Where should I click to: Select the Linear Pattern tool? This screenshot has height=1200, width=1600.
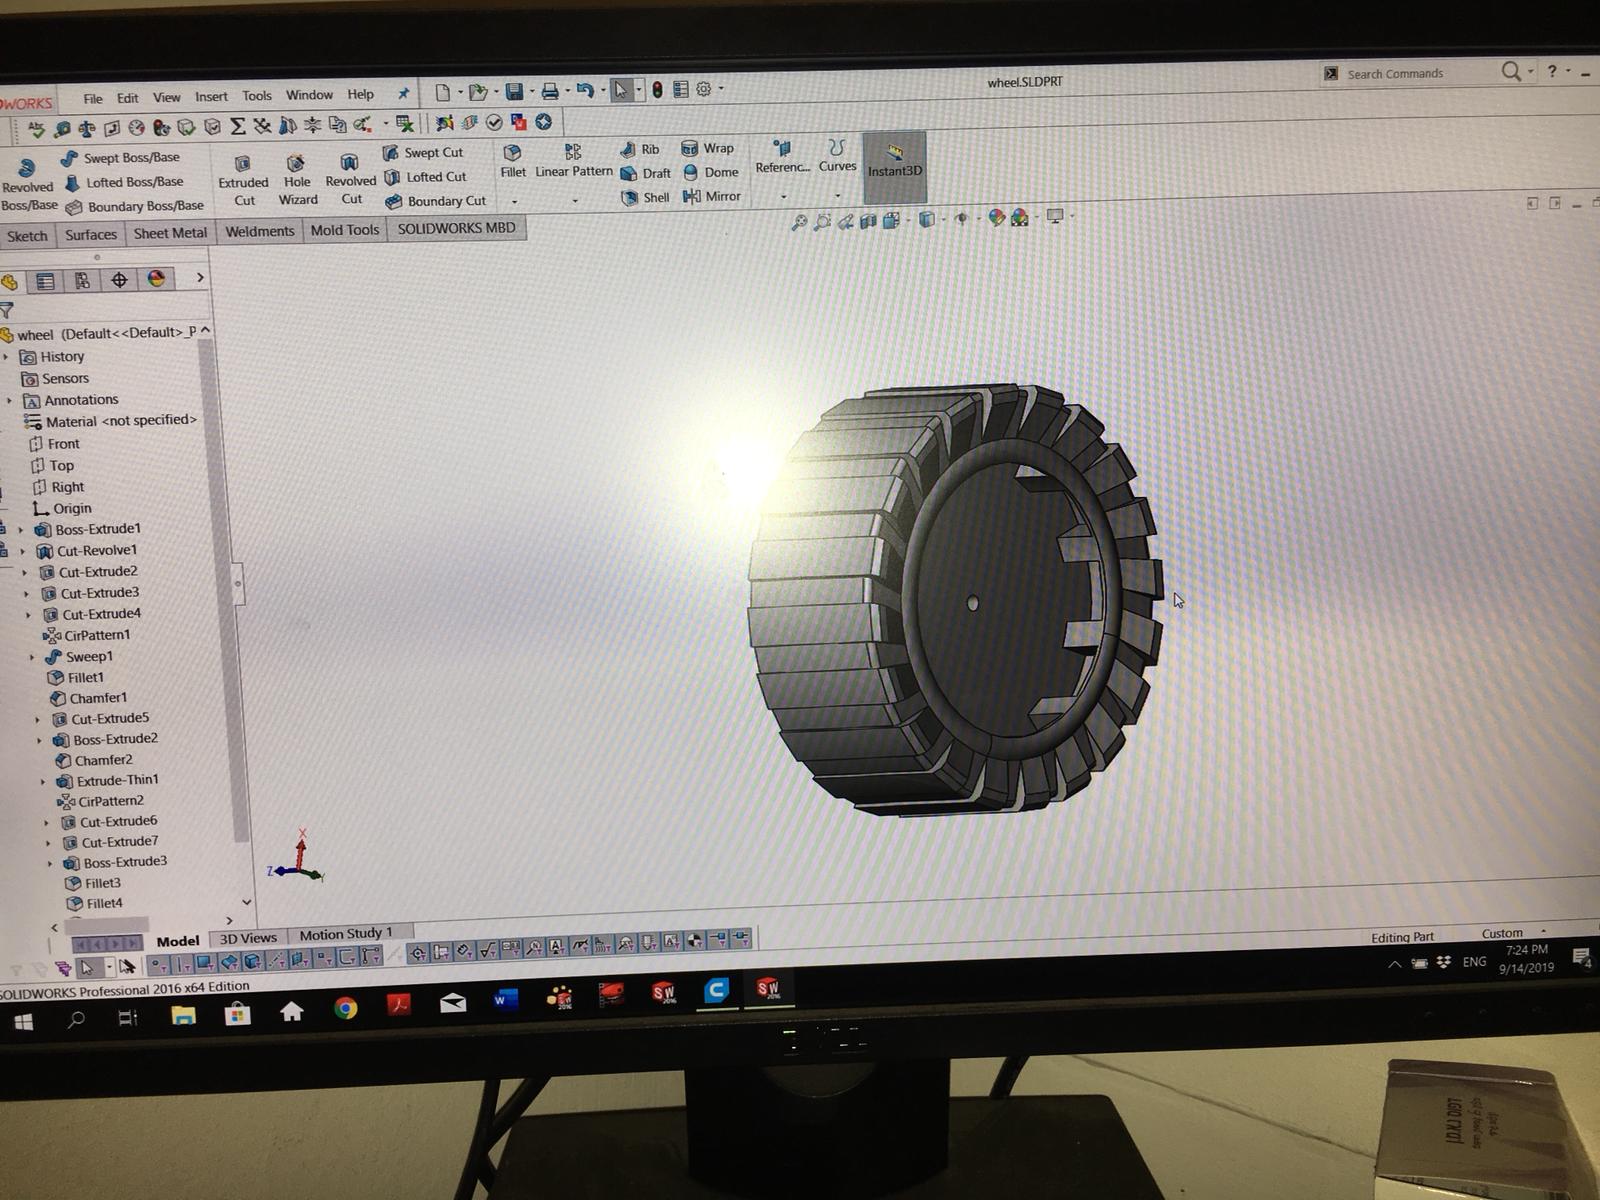[573, 153]
